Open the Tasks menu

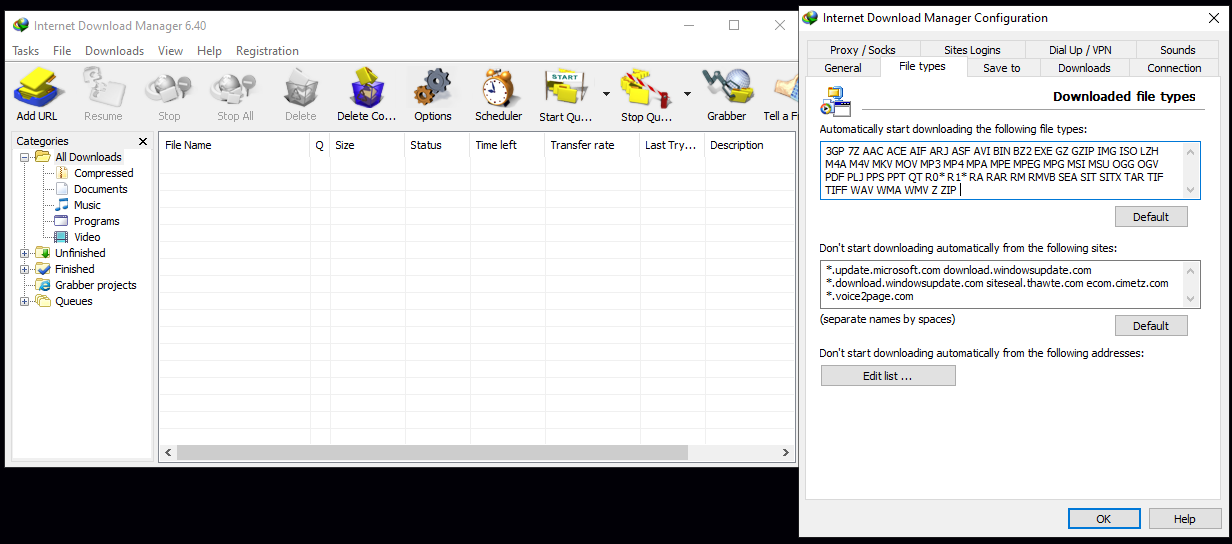click(26, 51)
